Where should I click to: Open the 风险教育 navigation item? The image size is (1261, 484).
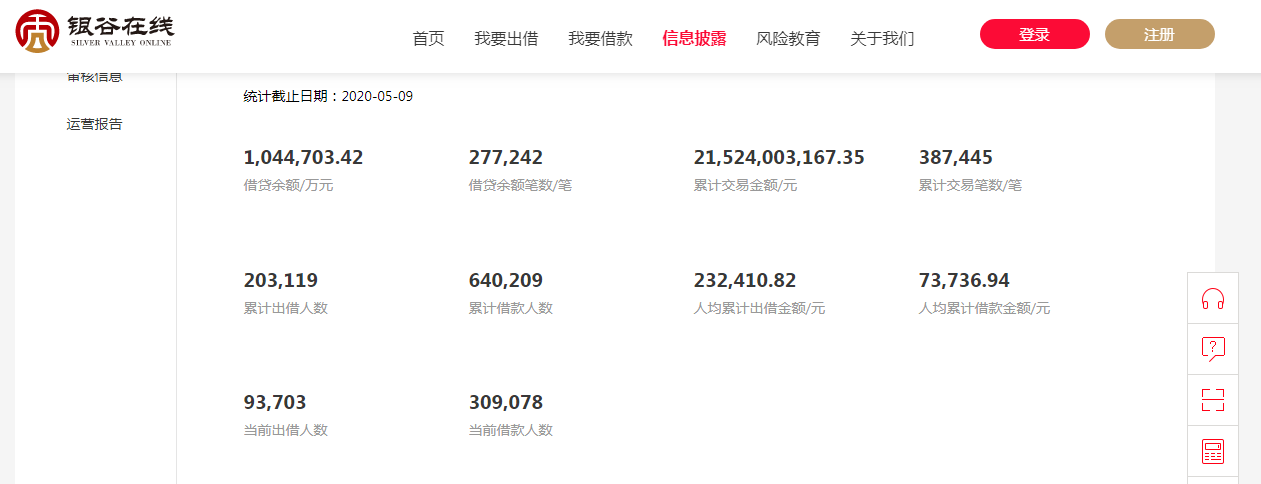(788, 38)
